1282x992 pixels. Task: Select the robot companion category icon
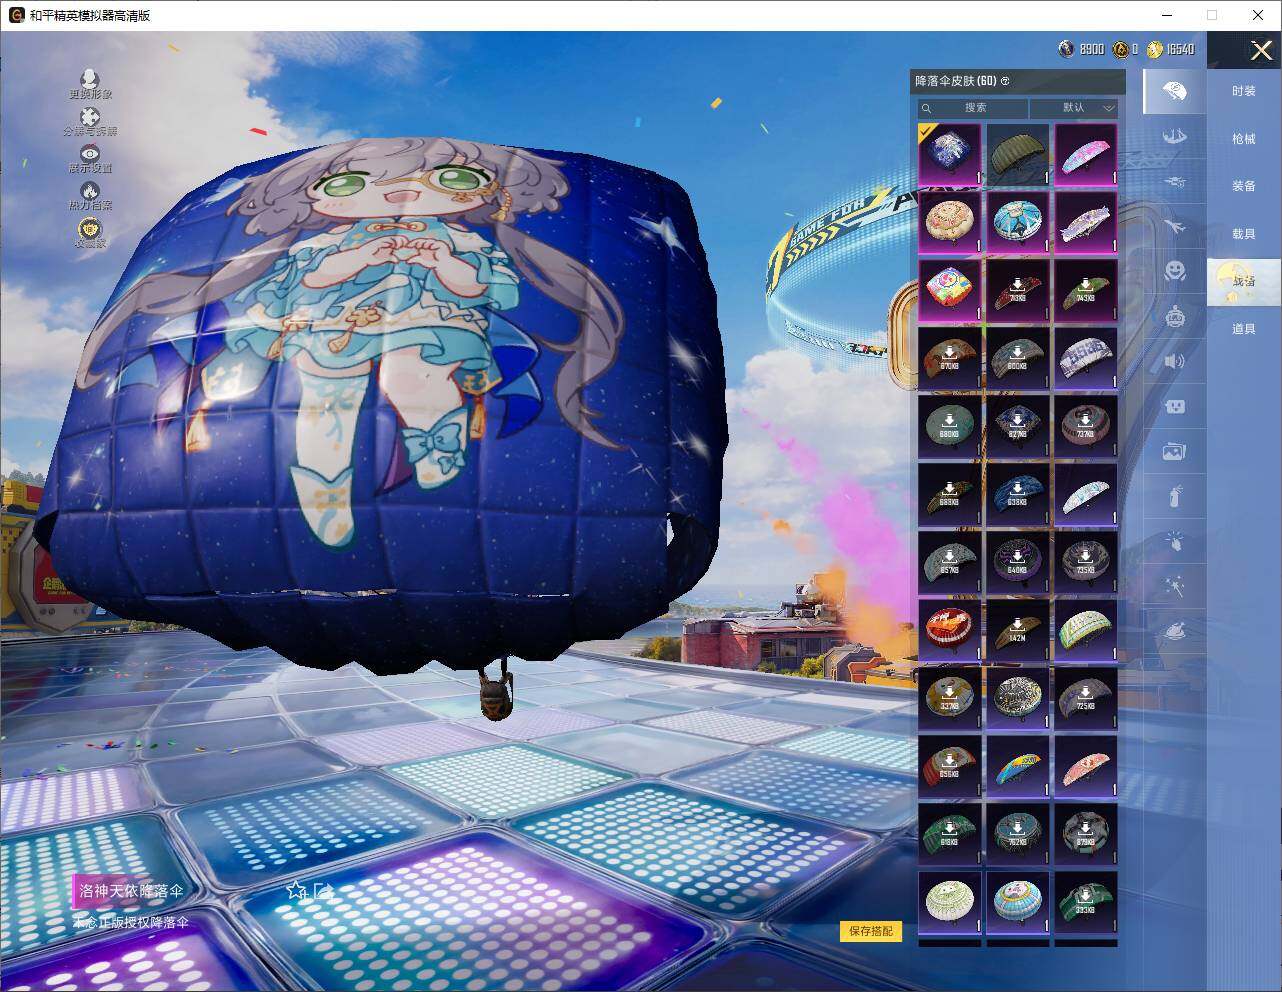coord(1175,317)
